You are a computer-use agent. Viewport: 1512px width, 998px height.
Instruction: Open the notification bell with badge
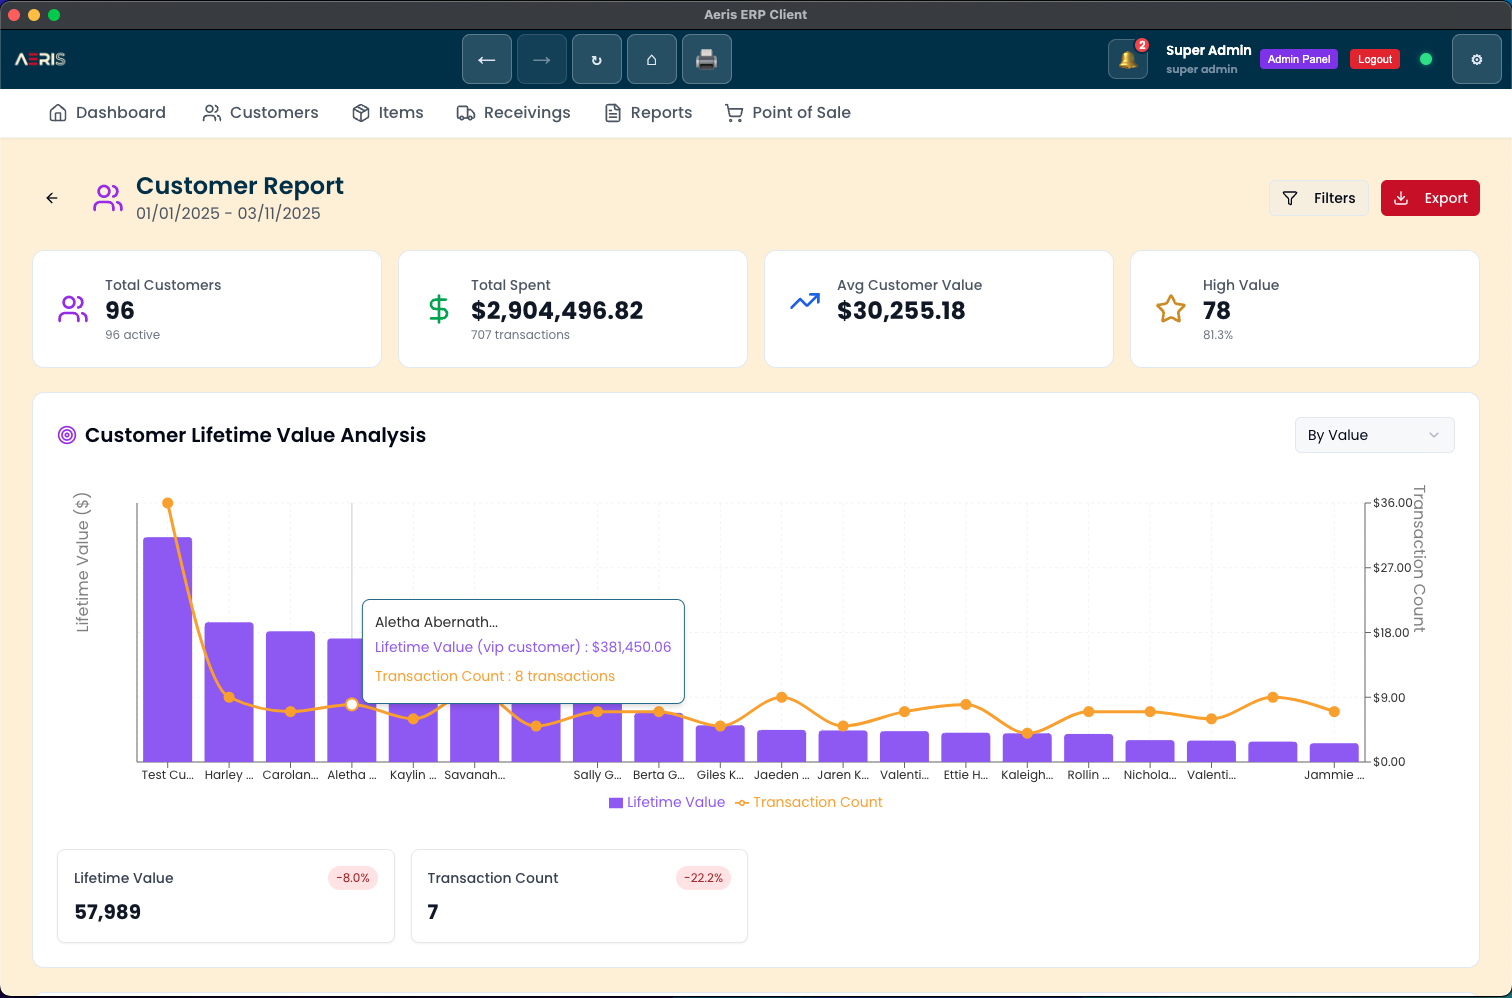1128,59
